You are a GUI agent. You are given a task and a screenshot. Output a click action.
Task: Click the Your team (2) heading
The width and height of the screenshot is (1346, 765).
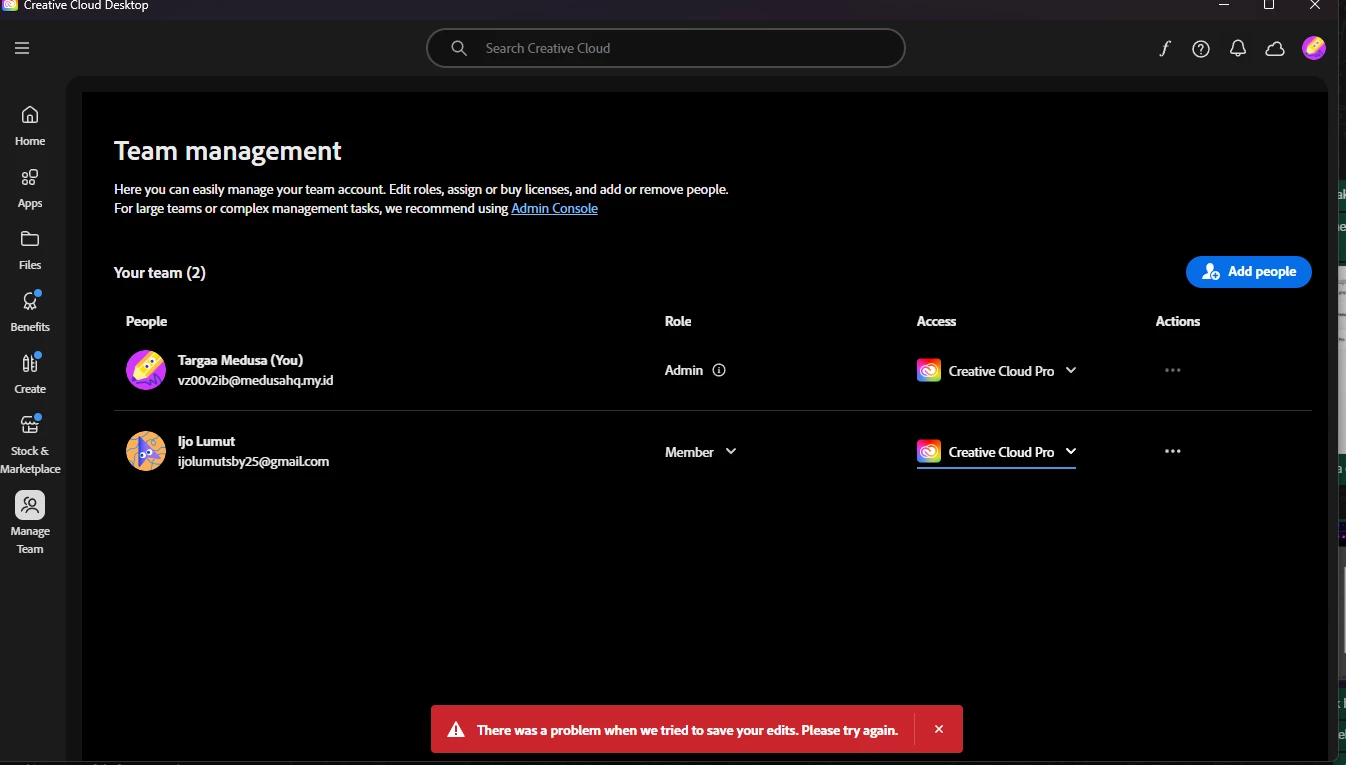click(160, 272)
